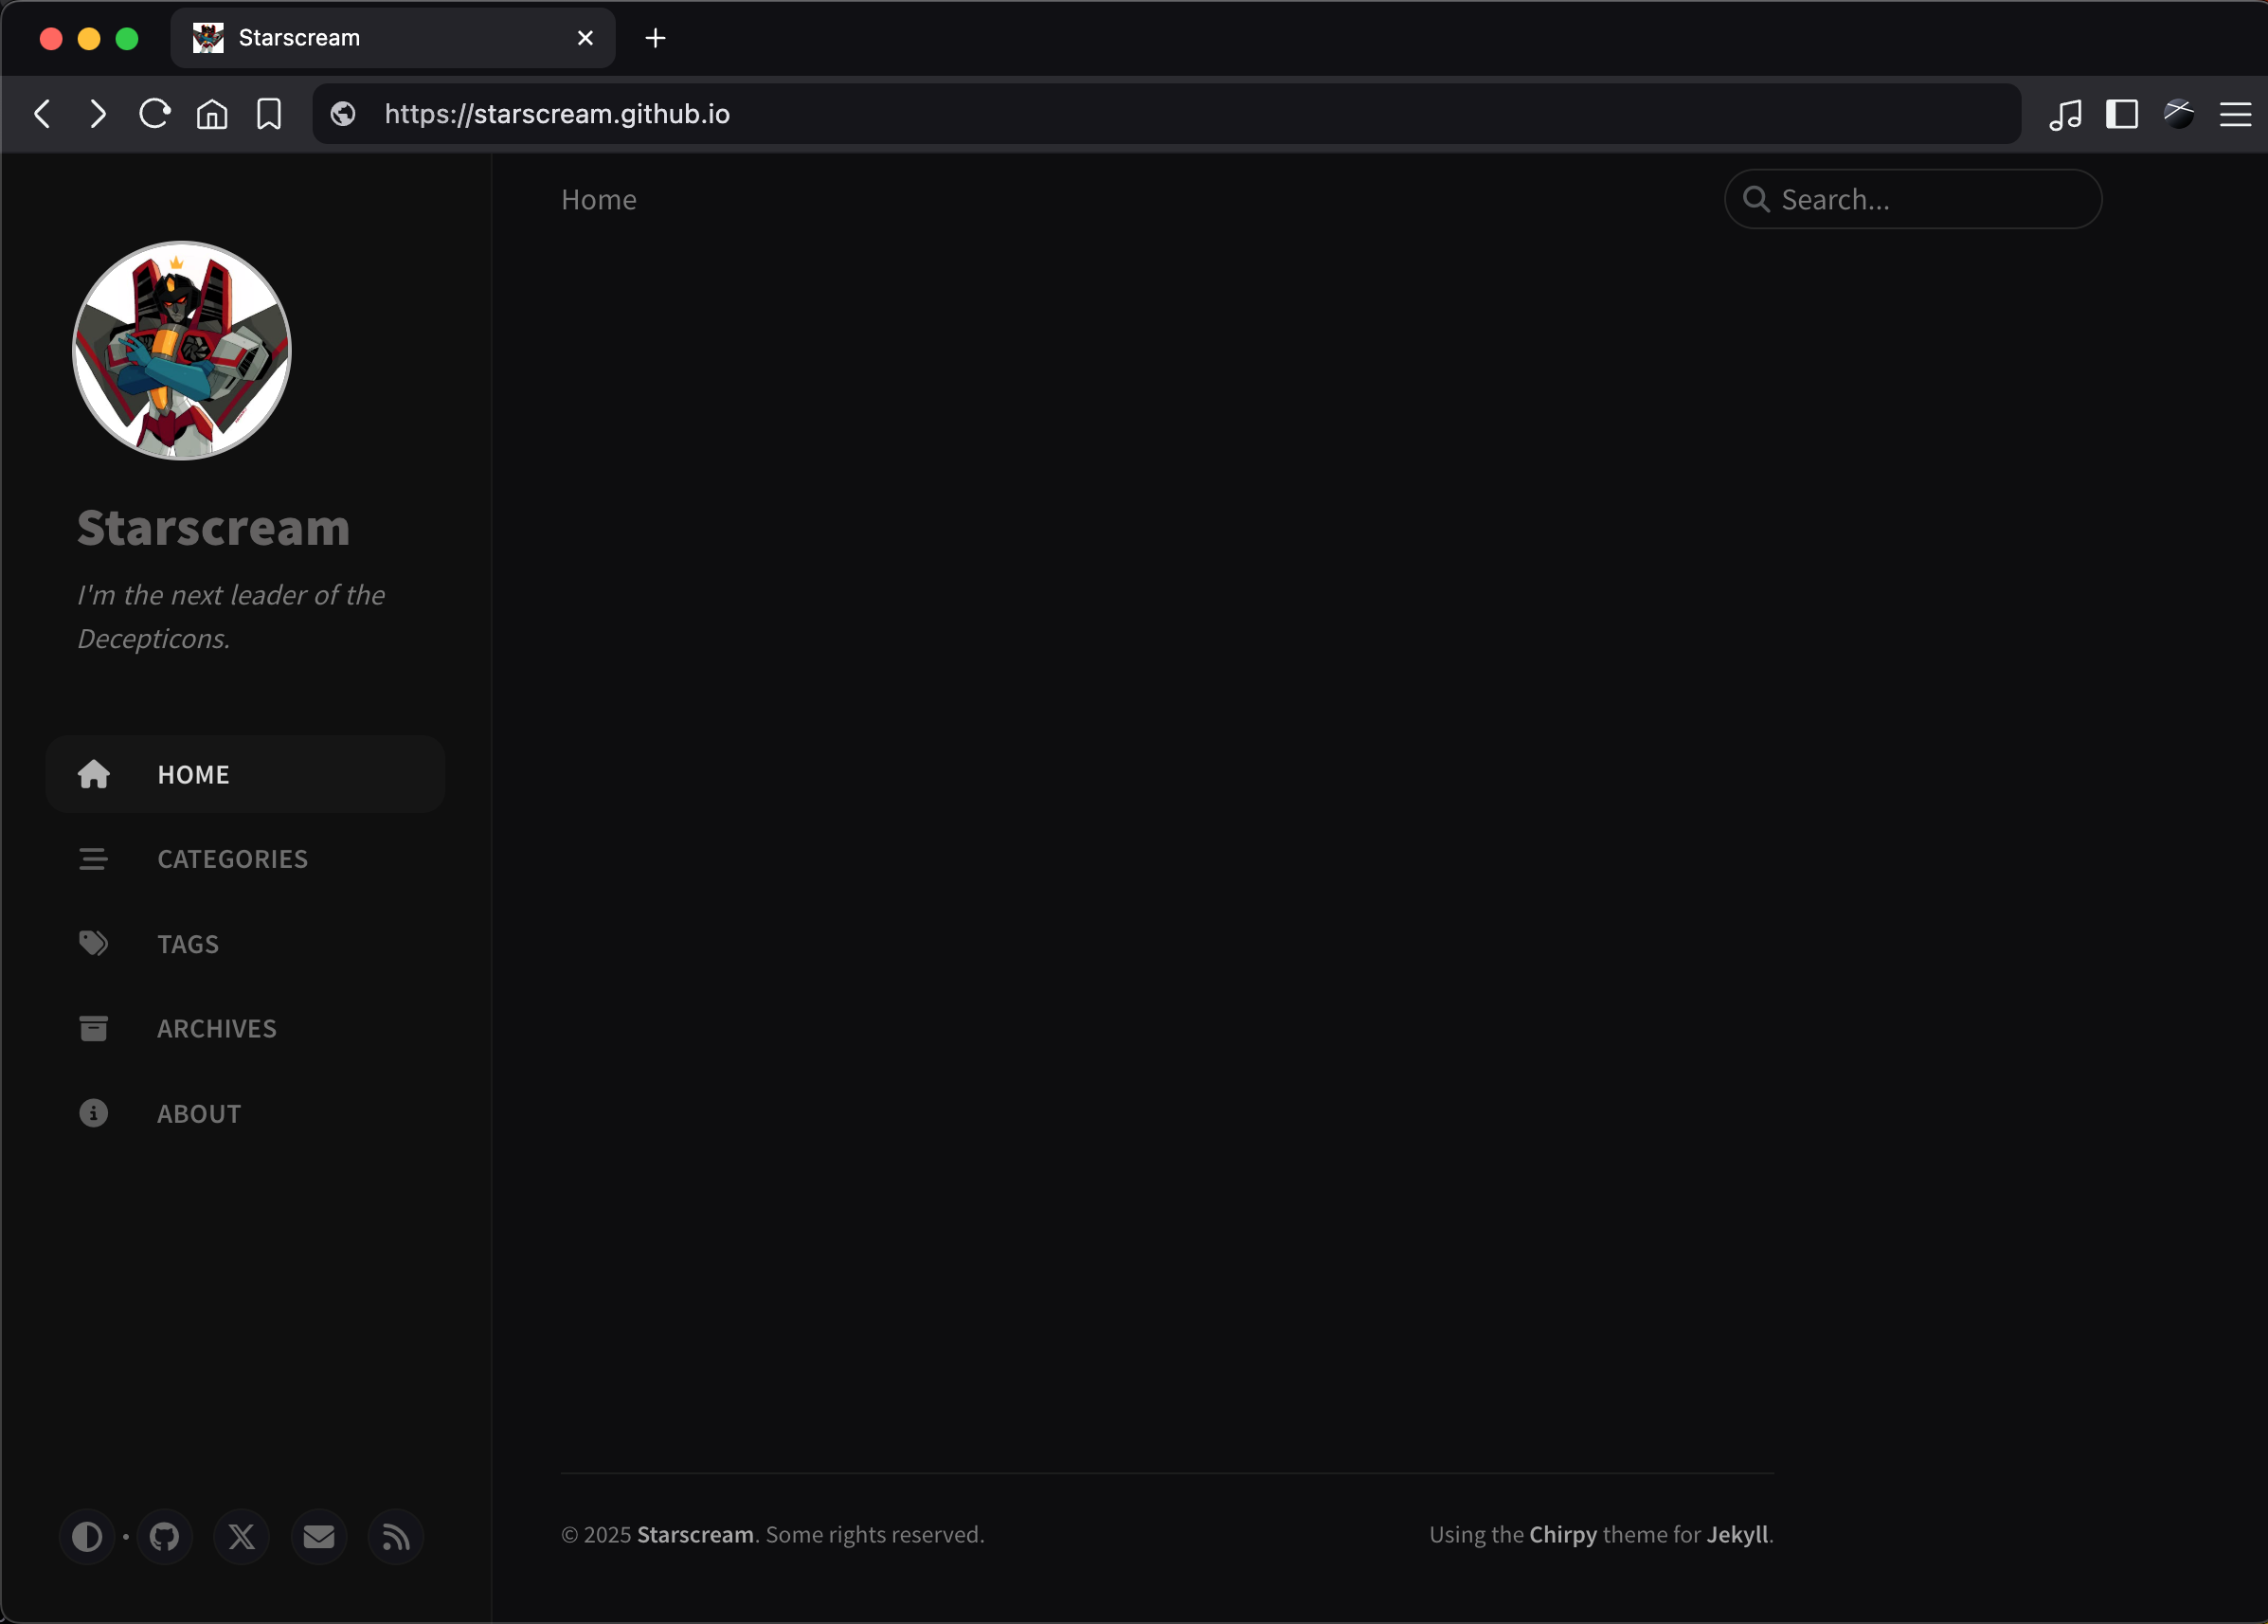Click the Starscream avatar image
The image size is (2268, 1624).
click(182, 351)
